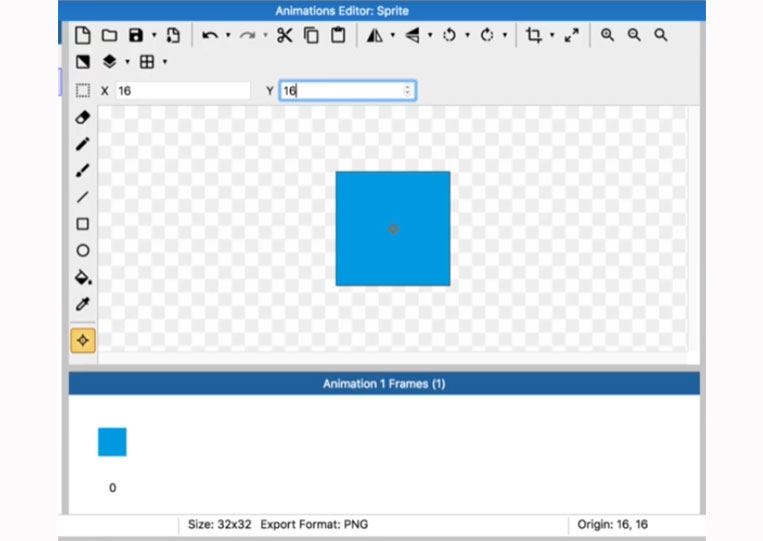
Task: Click the frame label 0
Action: tap(112, 488)
